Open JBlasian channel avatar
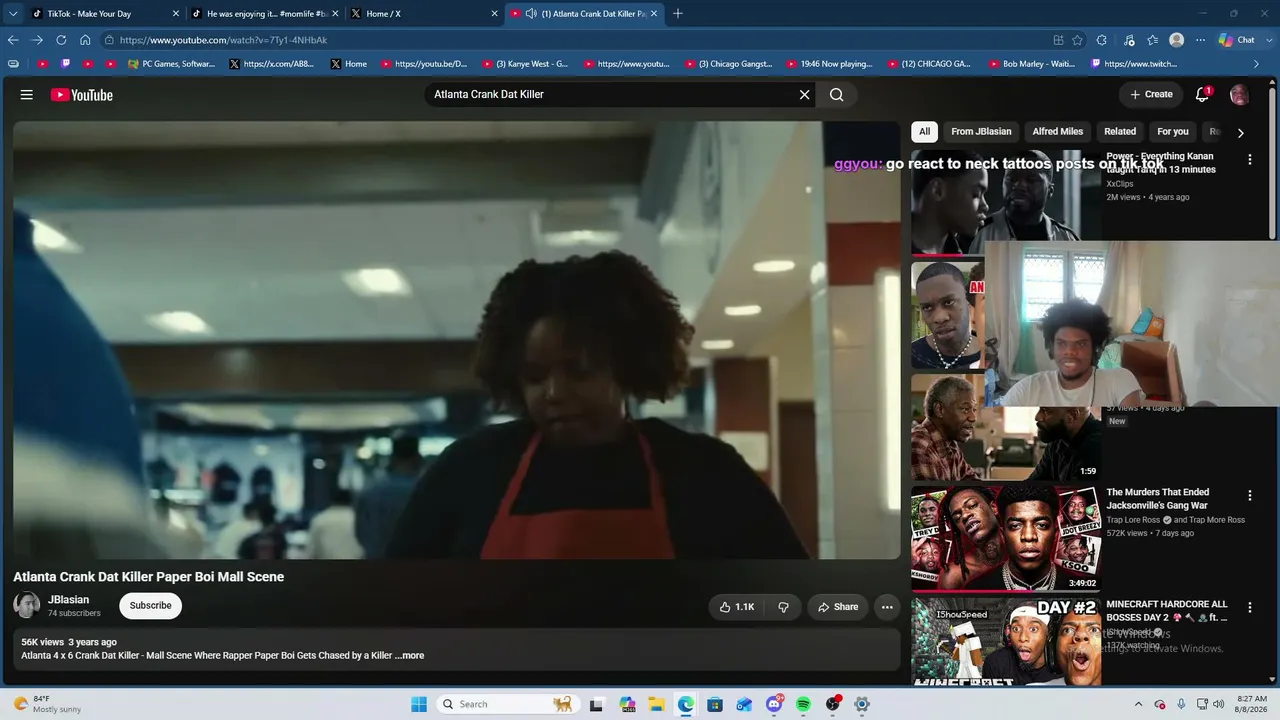The image size is (1280, 720). [27, 605]
